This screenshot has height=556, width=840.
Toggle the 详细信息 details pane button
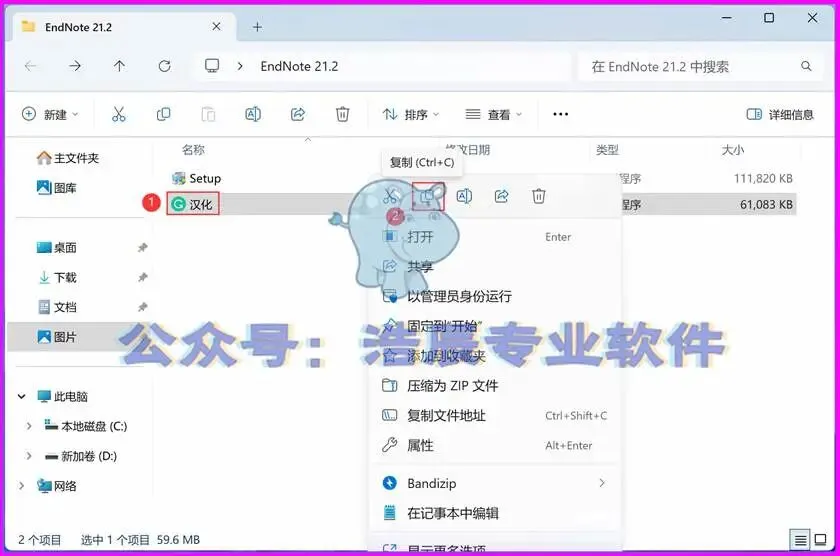point(780,114)
